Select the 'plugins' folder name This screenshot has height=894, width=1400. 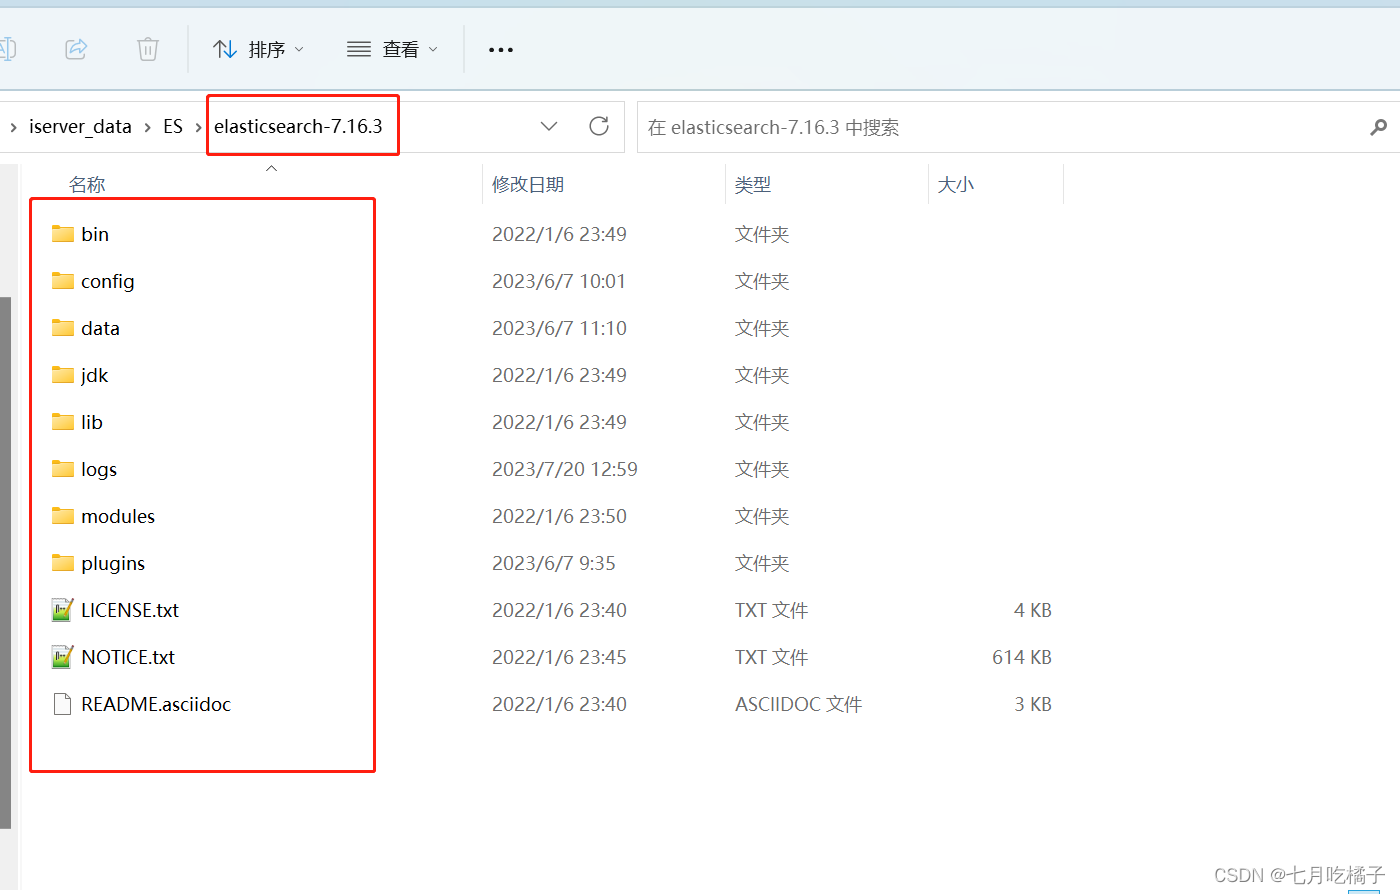113,563
